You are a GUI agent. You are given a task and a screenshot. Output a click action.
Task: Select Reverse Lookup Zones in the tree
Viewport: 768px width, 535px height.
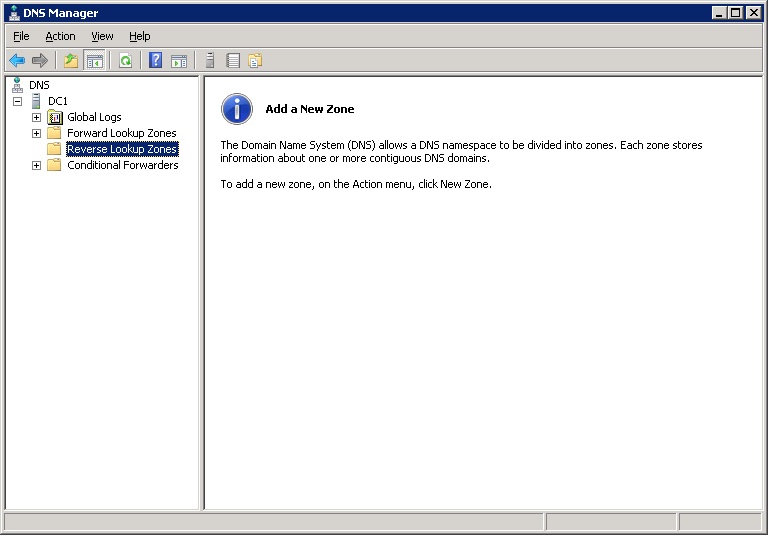[122, 149]
